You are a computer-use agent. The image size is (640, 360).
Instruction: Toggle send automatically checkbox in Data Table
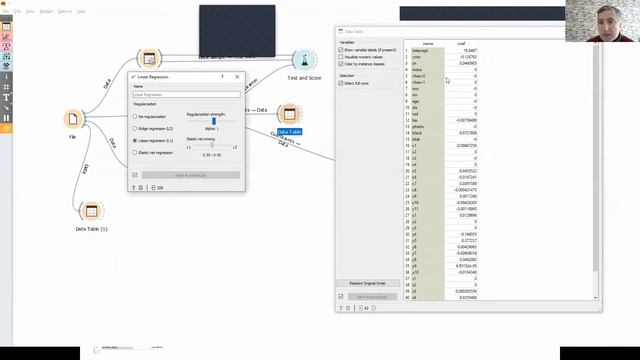pyautogui.click(x=341, y=297)
